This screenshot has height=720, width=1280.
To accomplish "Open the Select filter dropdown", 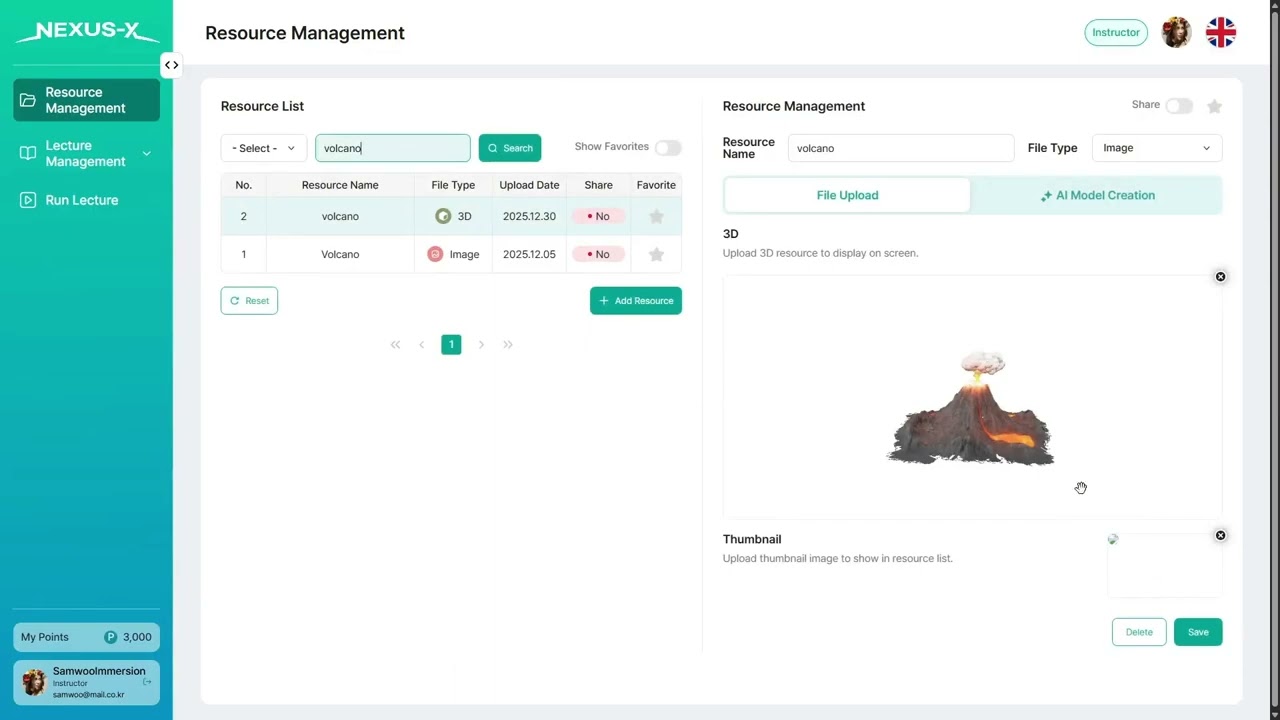I will pos(264,148).
